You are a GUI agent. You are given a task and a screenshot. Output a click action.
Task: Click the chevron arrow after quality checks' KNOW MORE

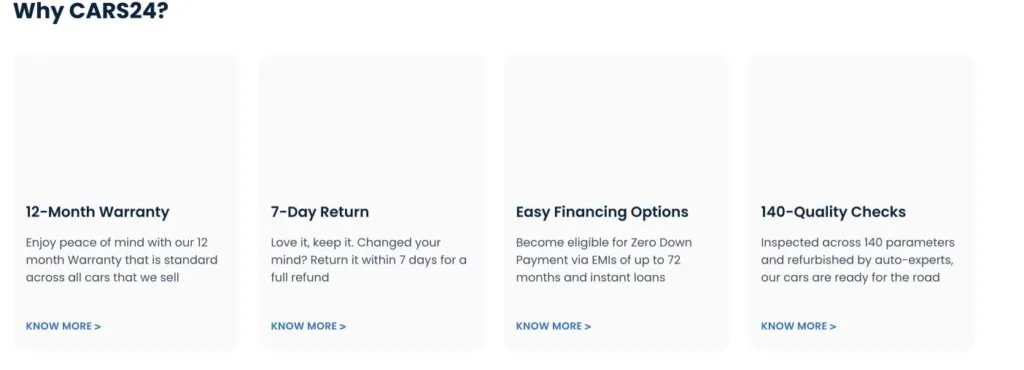tap(833, 326)
